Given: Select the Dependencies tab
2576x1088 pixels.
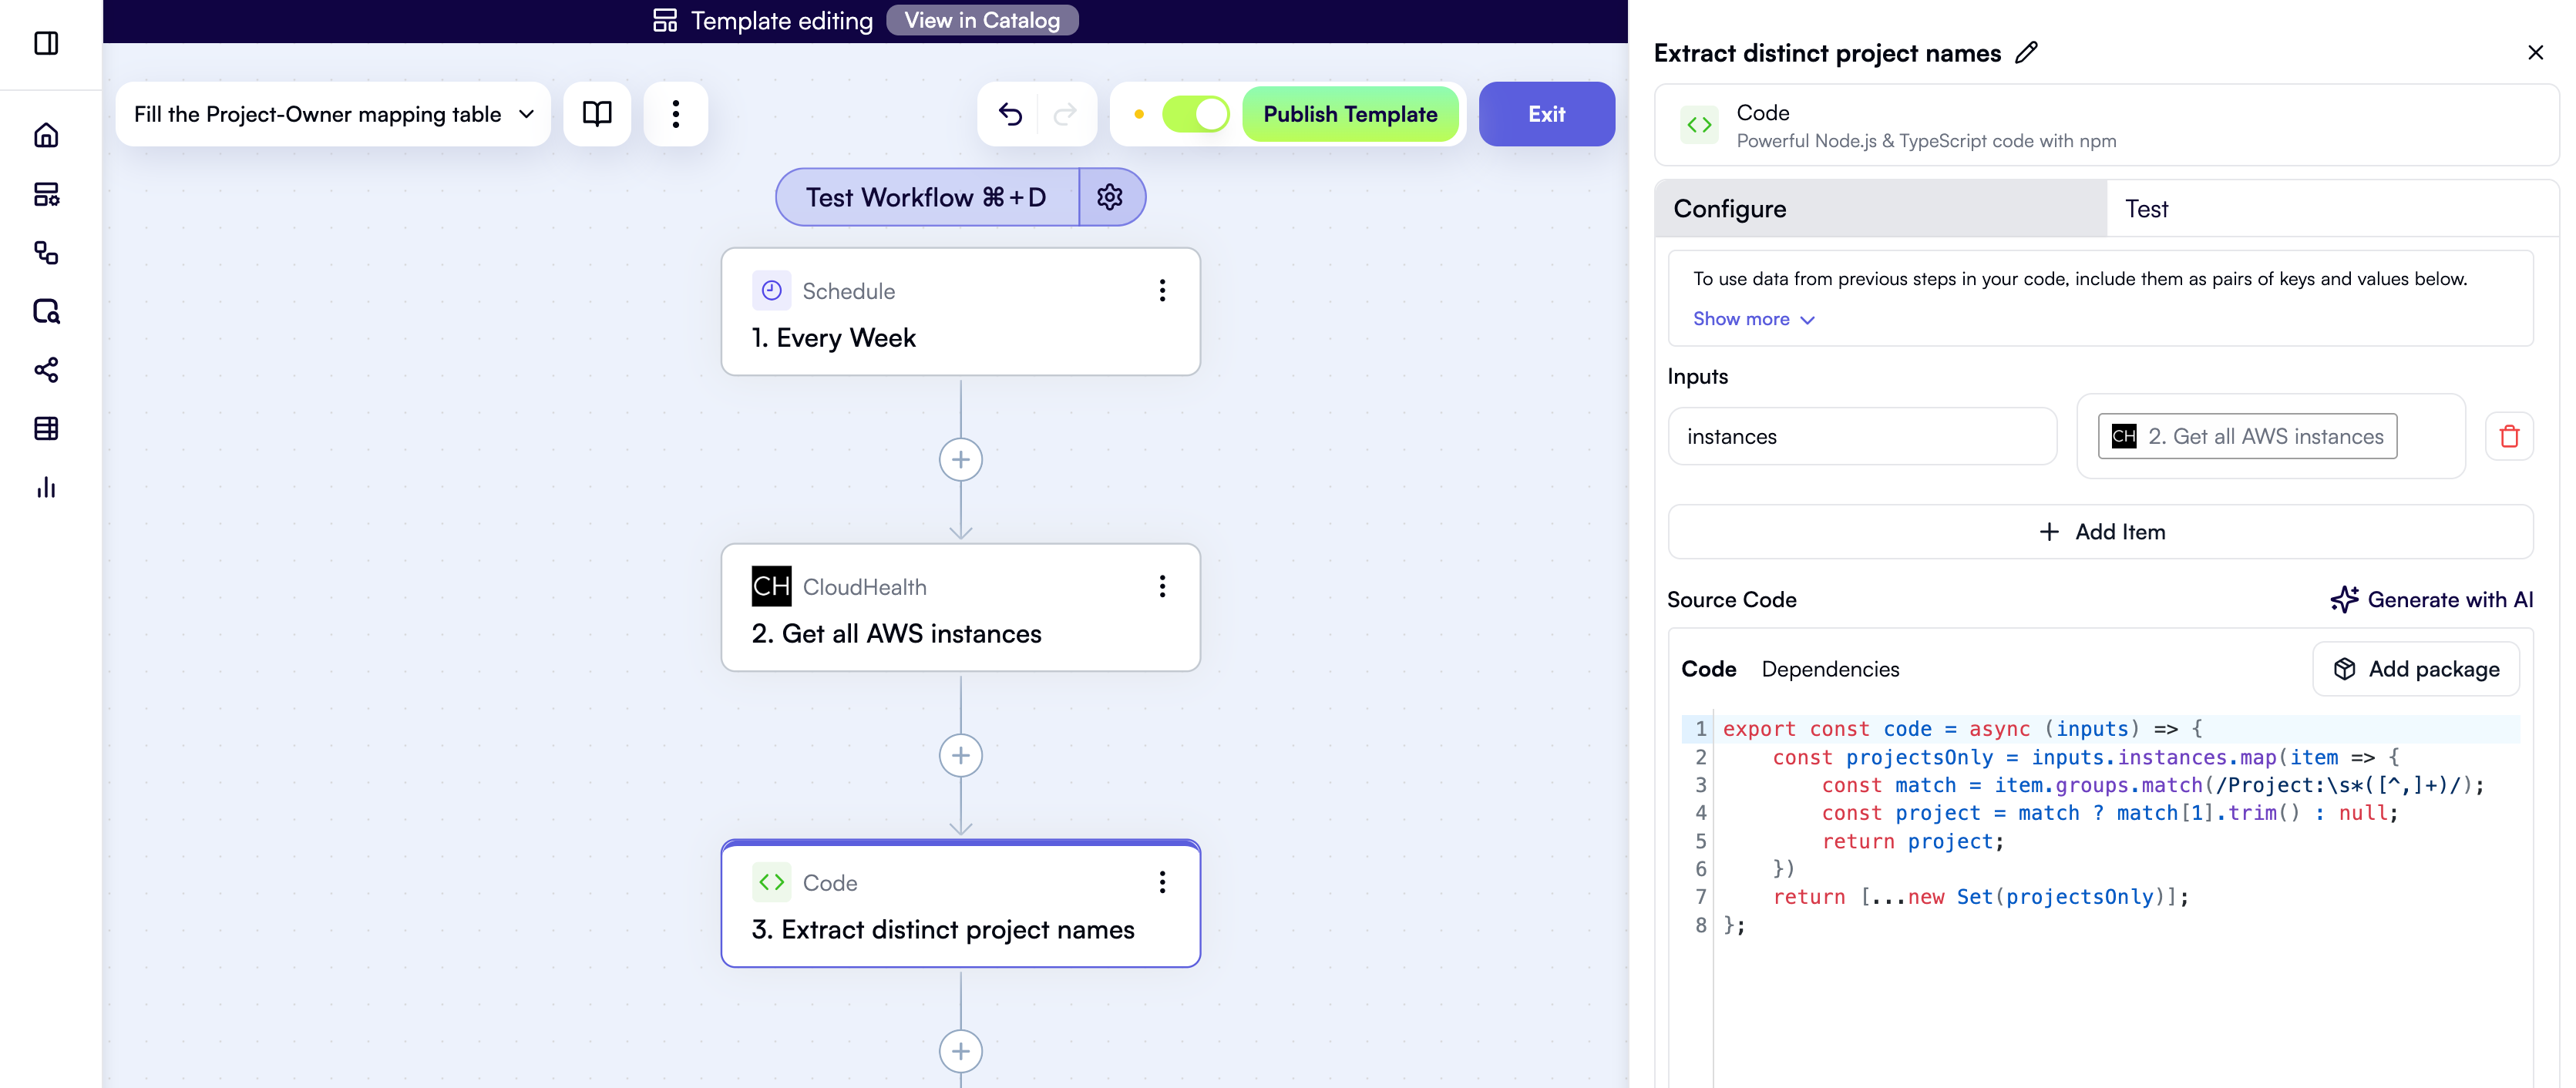Looking at the screenshot, I should pos(1830,669).
